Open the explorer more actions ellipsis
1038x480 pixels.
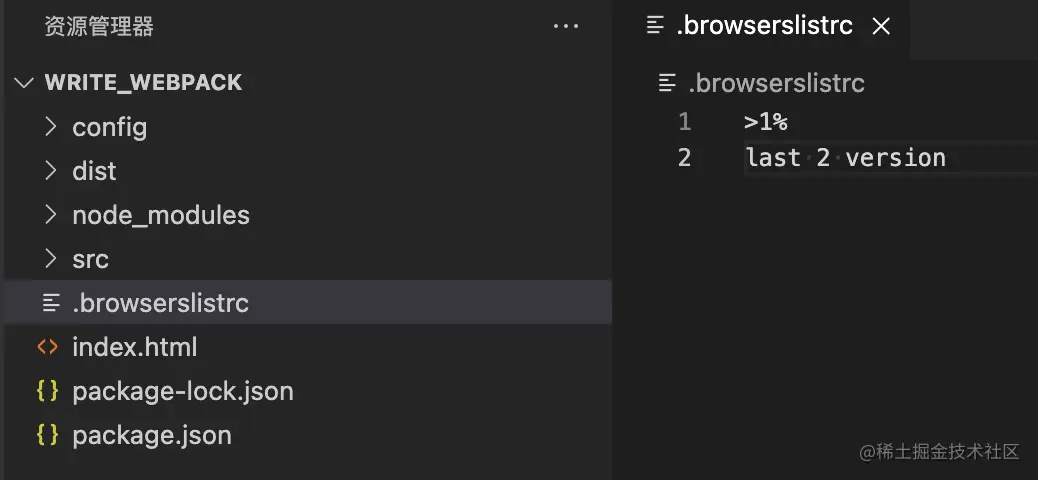[x=566, y=26]
